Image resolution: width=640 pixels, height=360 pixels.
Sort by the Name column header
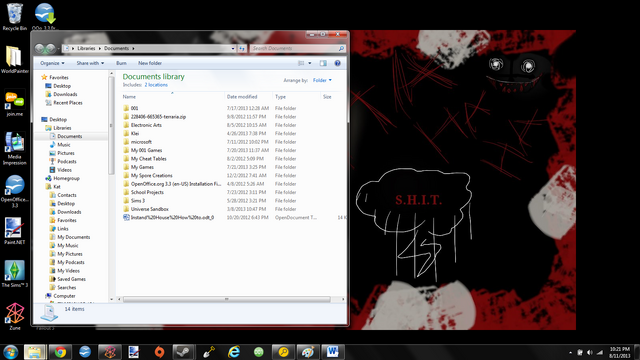tap(129, 97)
